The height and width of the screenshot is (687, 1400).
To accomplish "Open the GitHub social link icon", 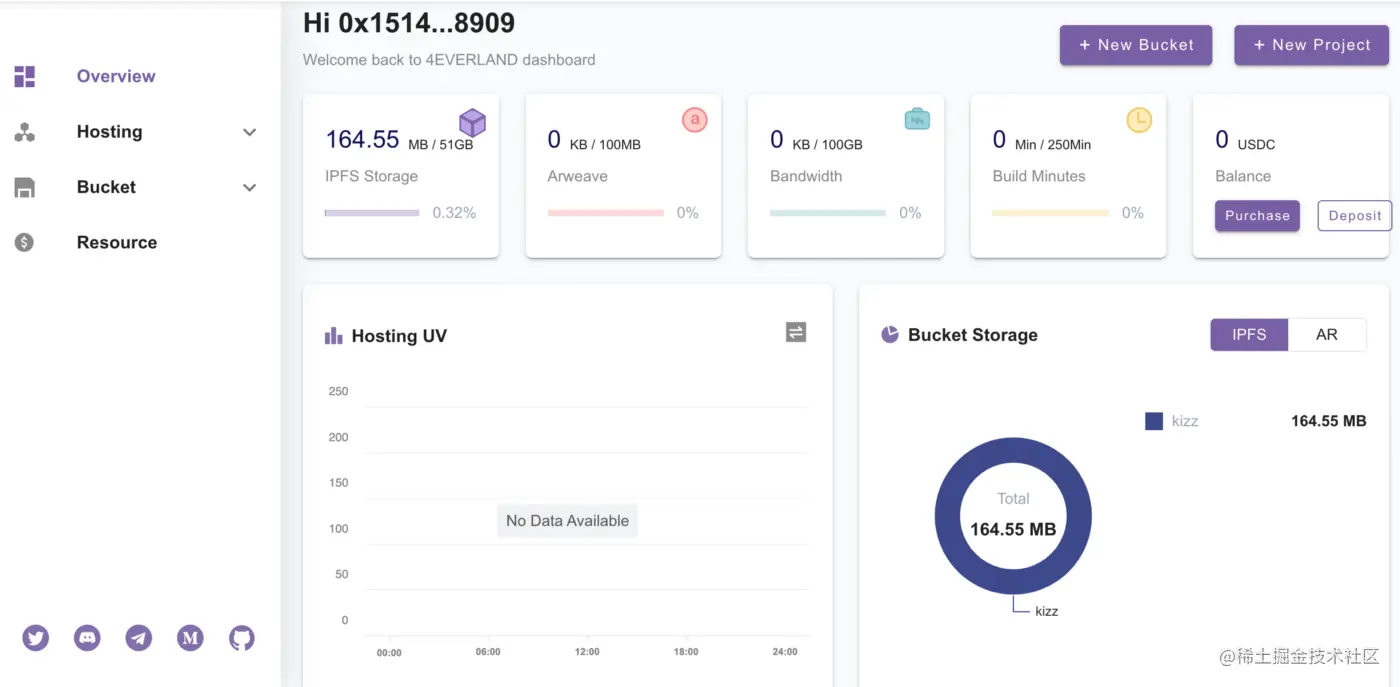I will 242,638.
